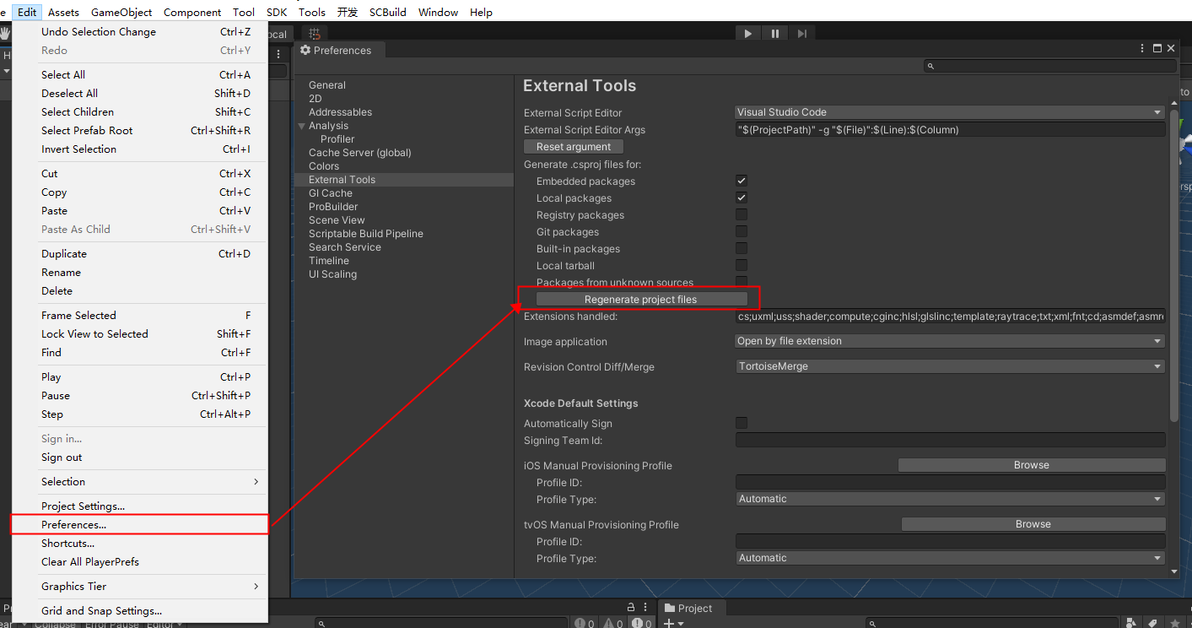Click the Step frame button in toolbar
Screen dimensions: 1192x628
click(x=802, y=33)
